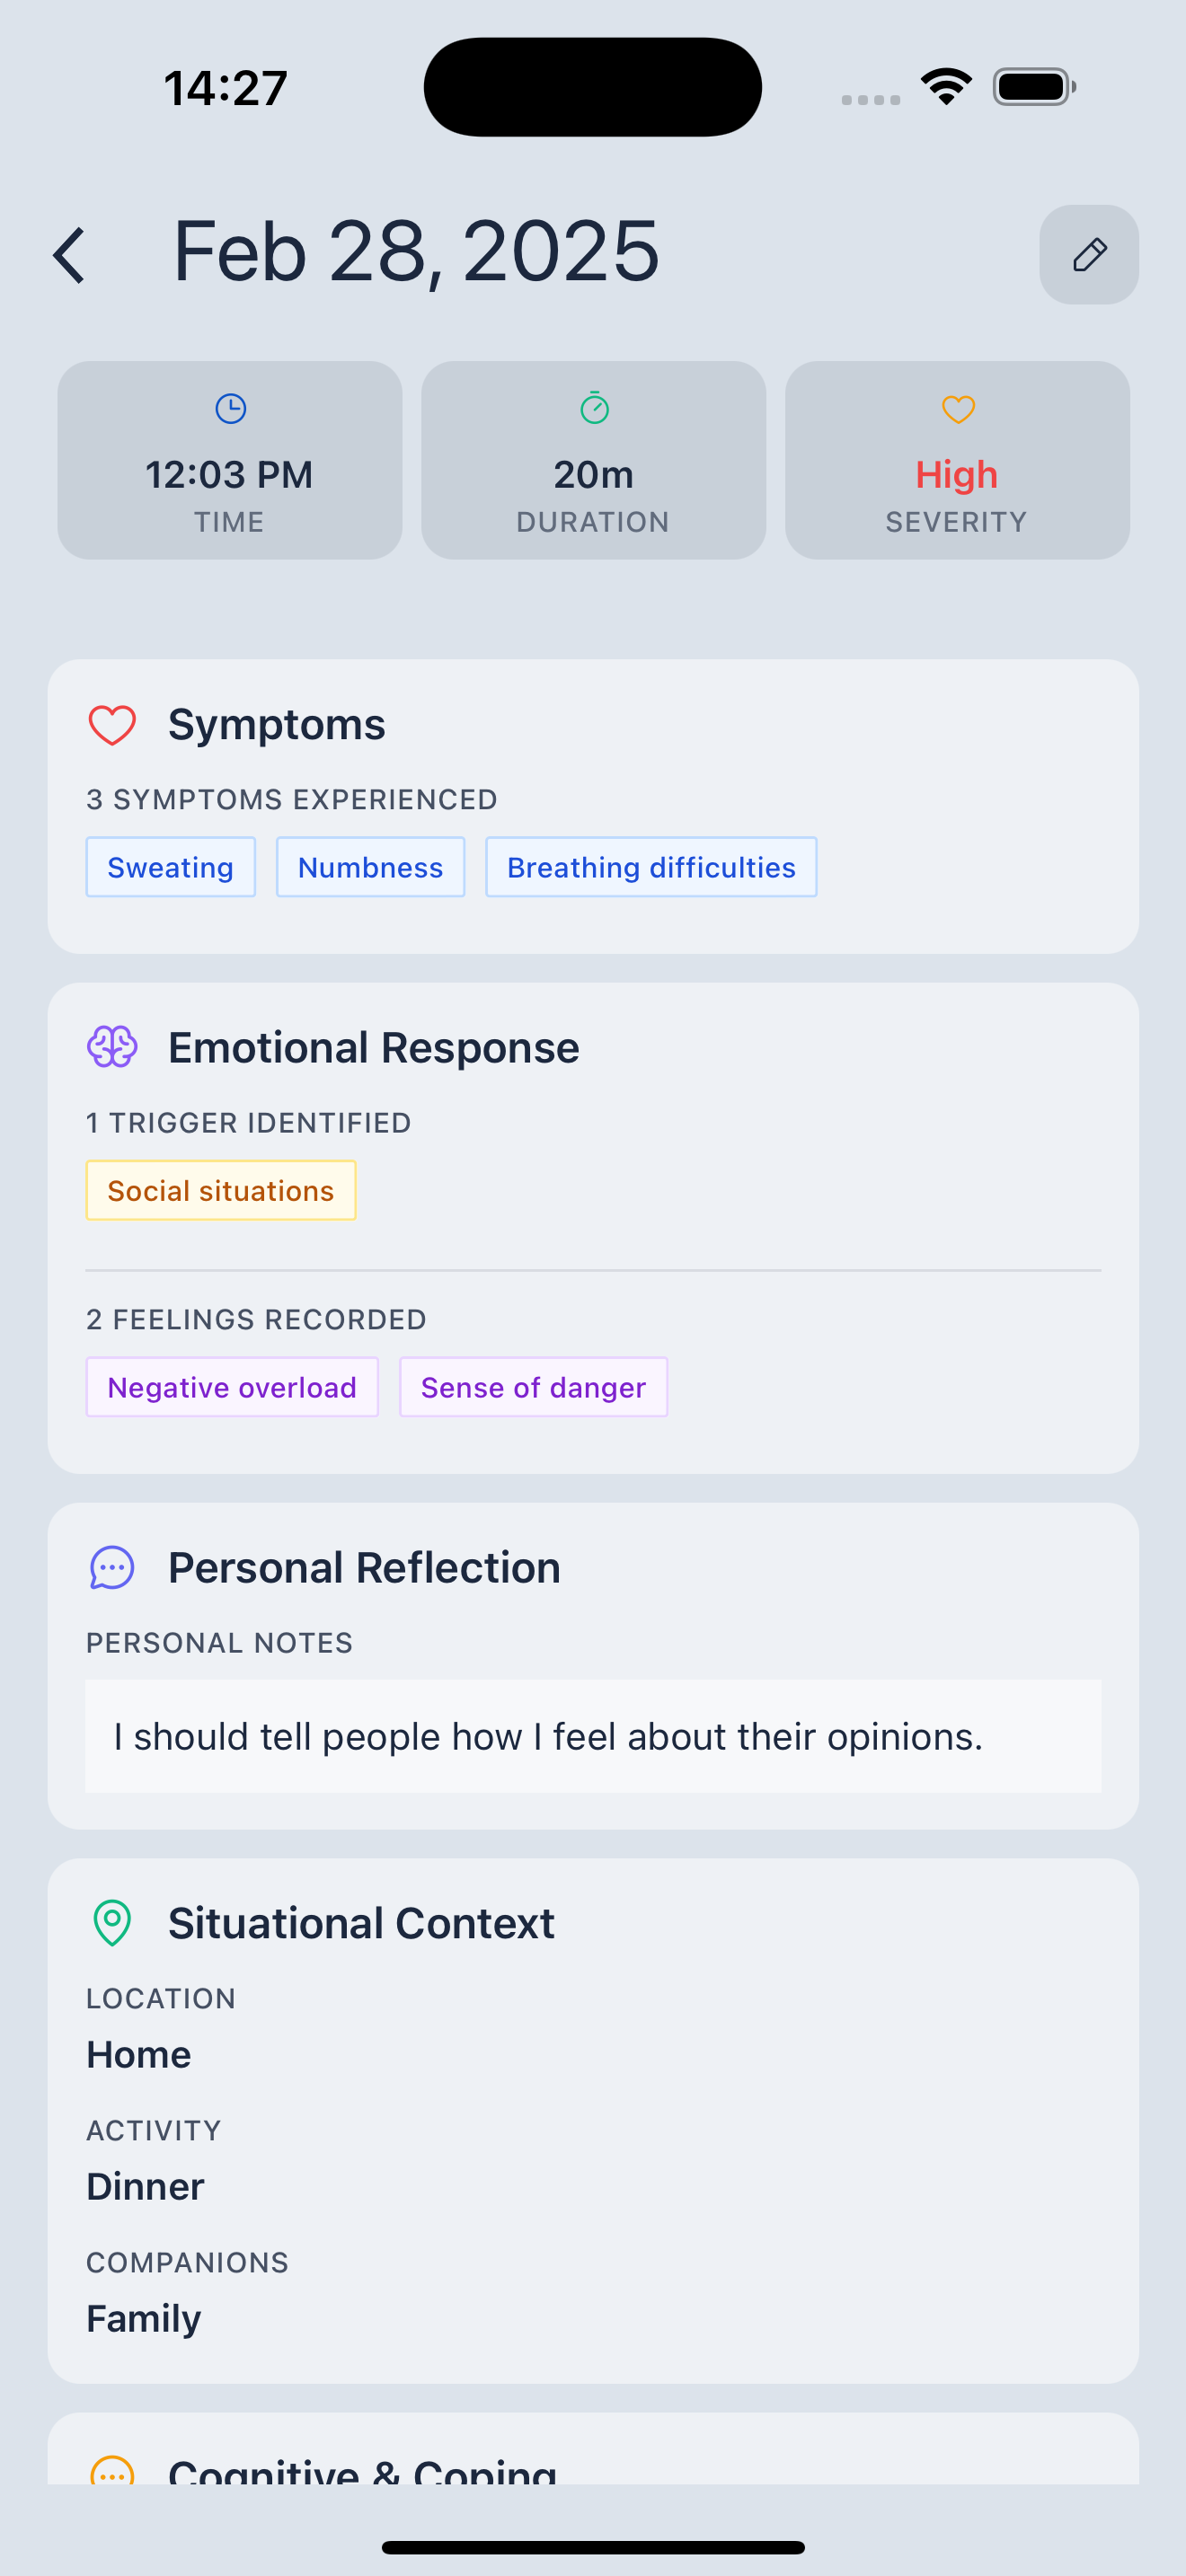Viewport: 1186px width, 2576px height.
Task: Tap the personal notes text box
Action: point(593,1736)
